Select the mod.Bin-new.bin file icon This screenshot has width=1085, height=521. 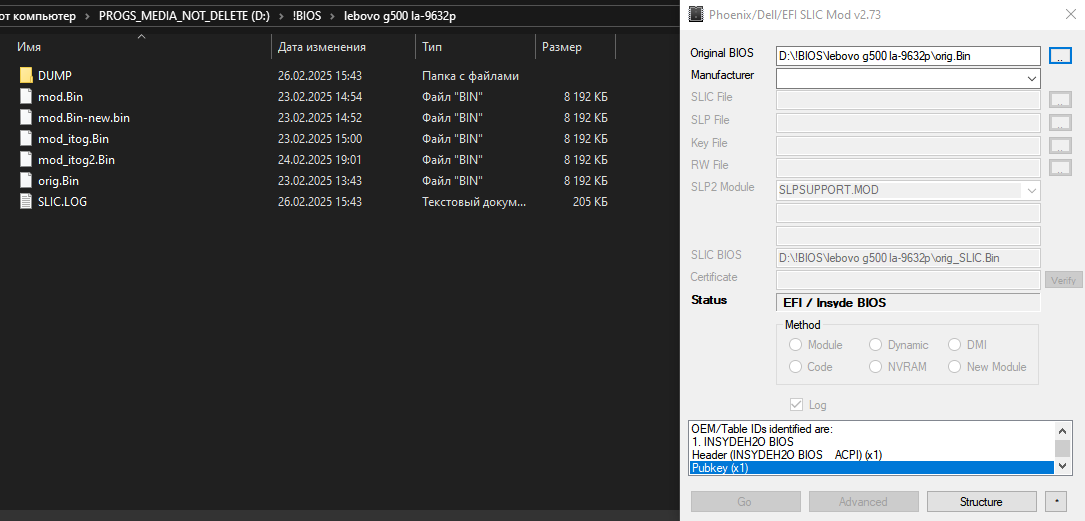(x=26, y=118)
